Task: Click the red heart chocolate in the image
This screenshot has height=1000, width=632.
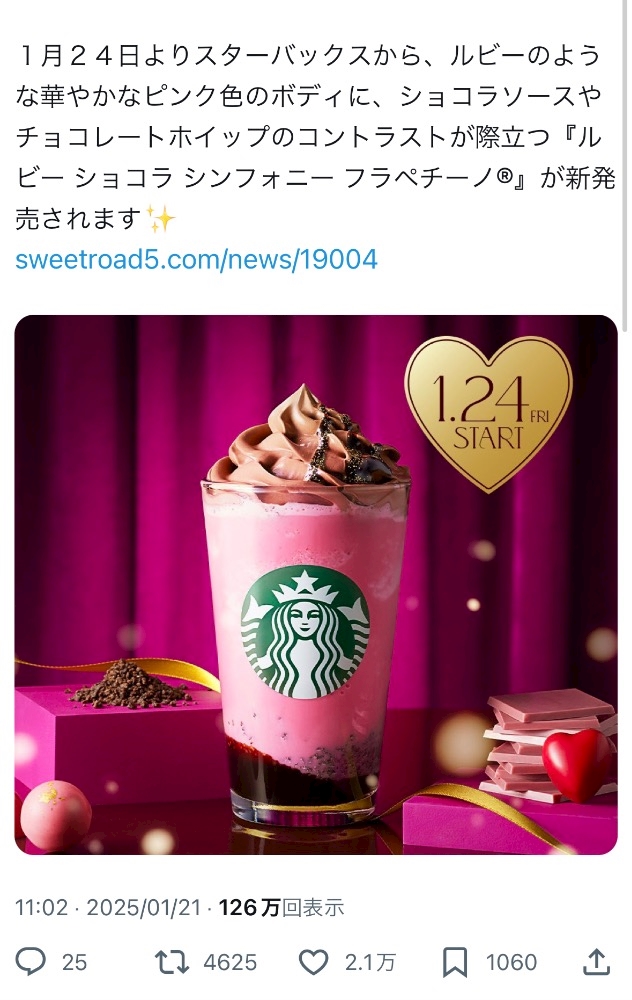Action: coord(577,765)
